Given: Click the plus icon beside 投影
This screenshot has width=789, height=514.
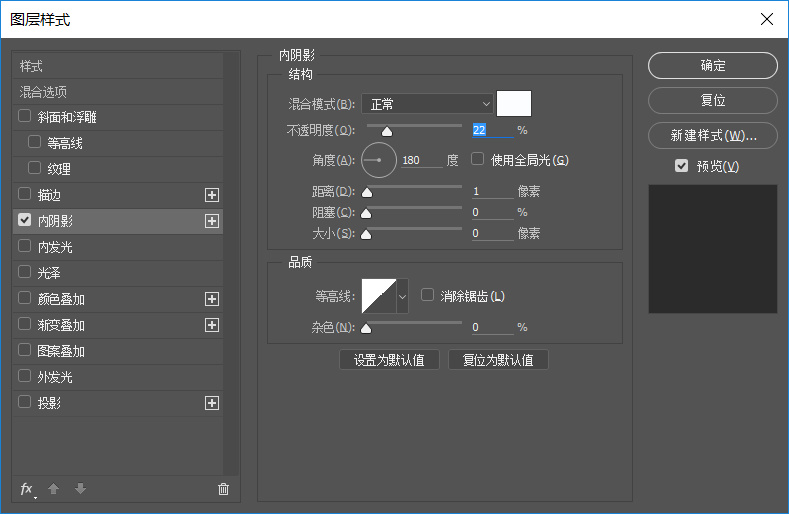Looking at the screenshot, I should 211,403.
